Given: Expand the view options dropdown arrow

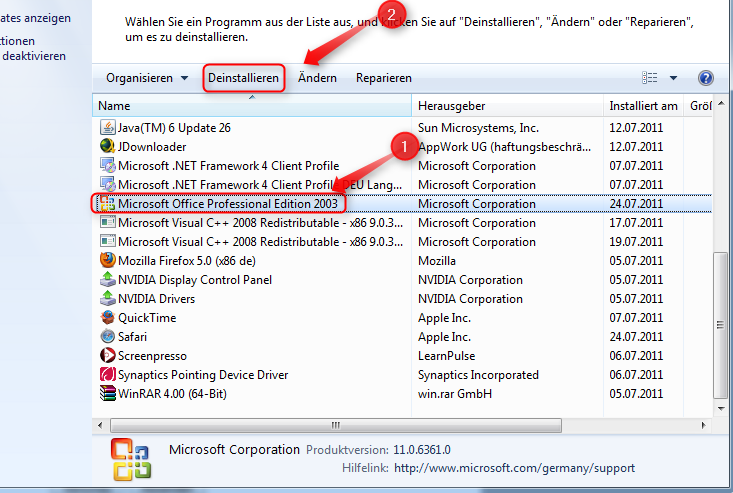Looking at the screenshot, I should pyautogui.click(x=673, y=78).
